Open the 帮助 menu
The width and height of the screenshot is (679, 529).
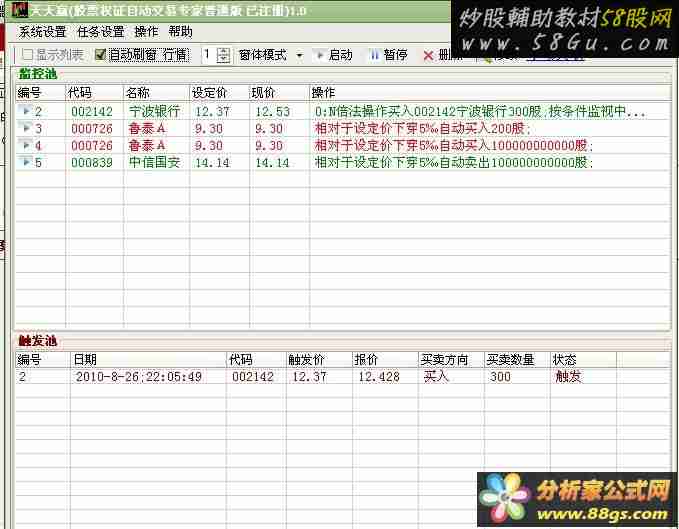coord(181,32)
